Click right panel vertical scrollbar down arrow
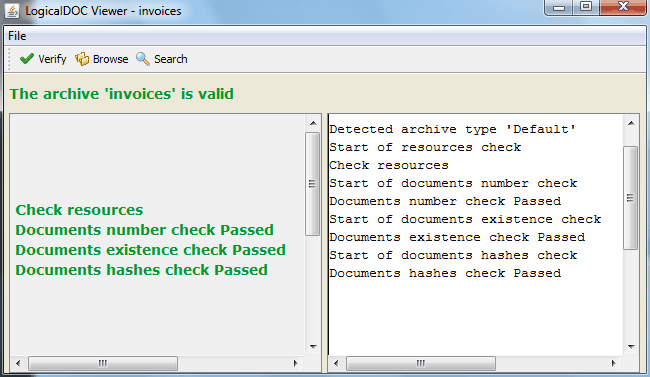 pos(631,347)
